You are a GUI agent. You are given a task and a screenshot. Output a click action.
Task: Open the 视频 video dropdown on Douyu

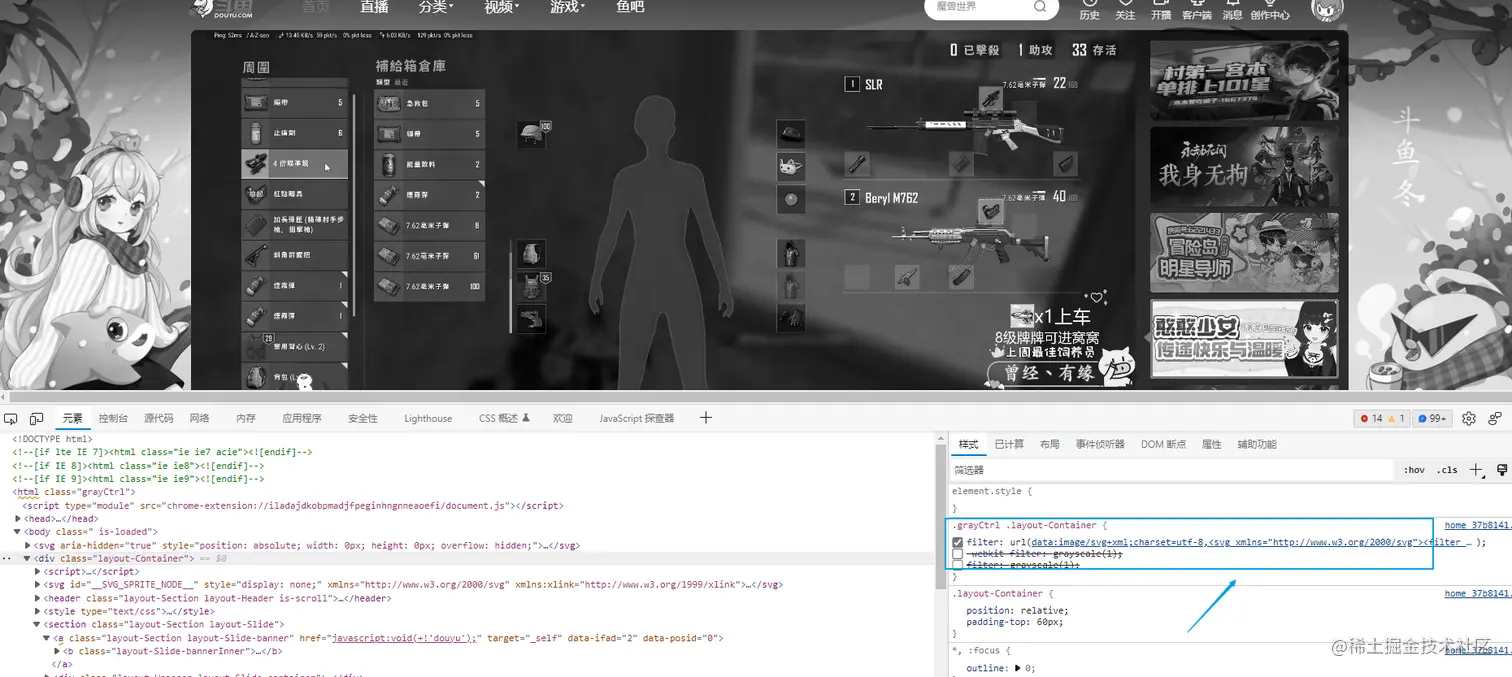click(500, 7)
